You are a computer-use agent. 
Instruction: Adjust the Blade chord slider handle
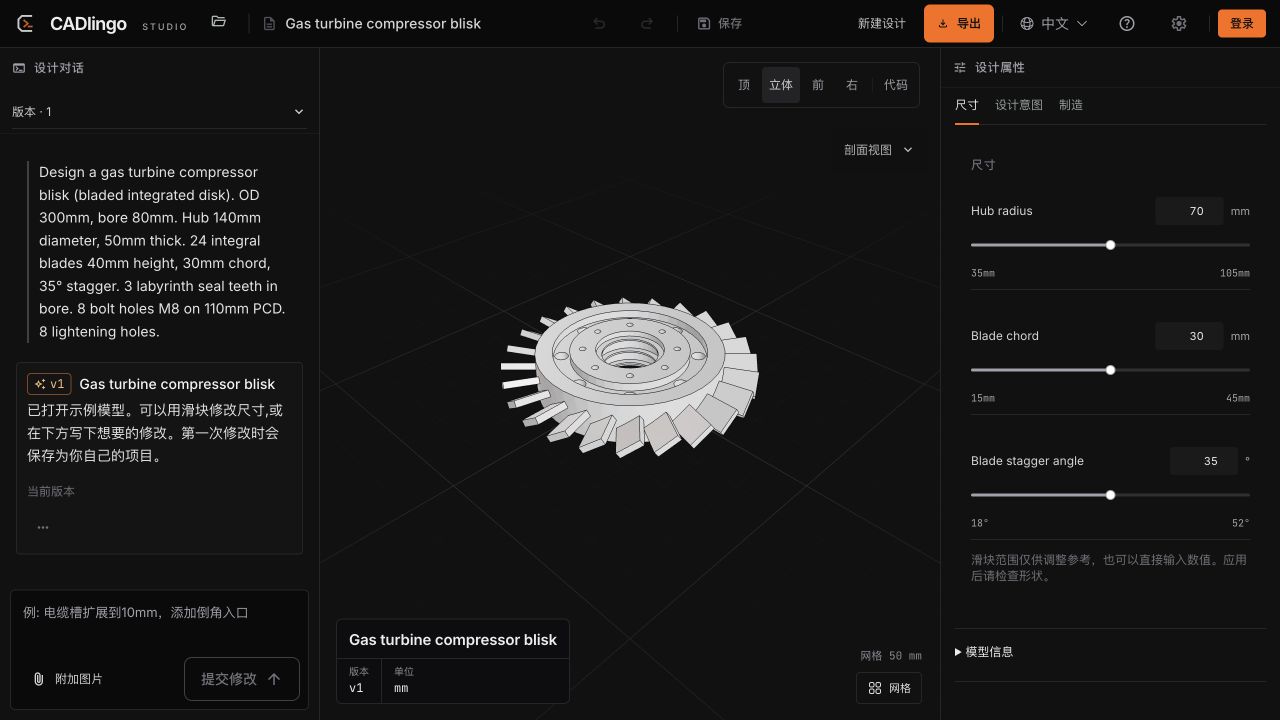point(1110,370)
